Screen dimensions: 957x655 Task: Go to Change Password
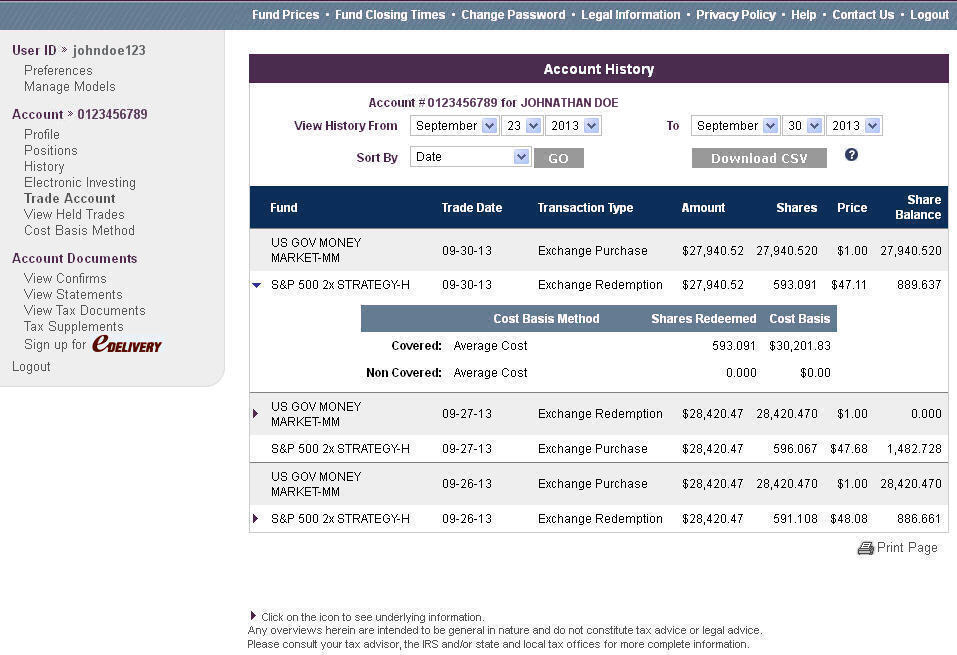click(513, 15)
